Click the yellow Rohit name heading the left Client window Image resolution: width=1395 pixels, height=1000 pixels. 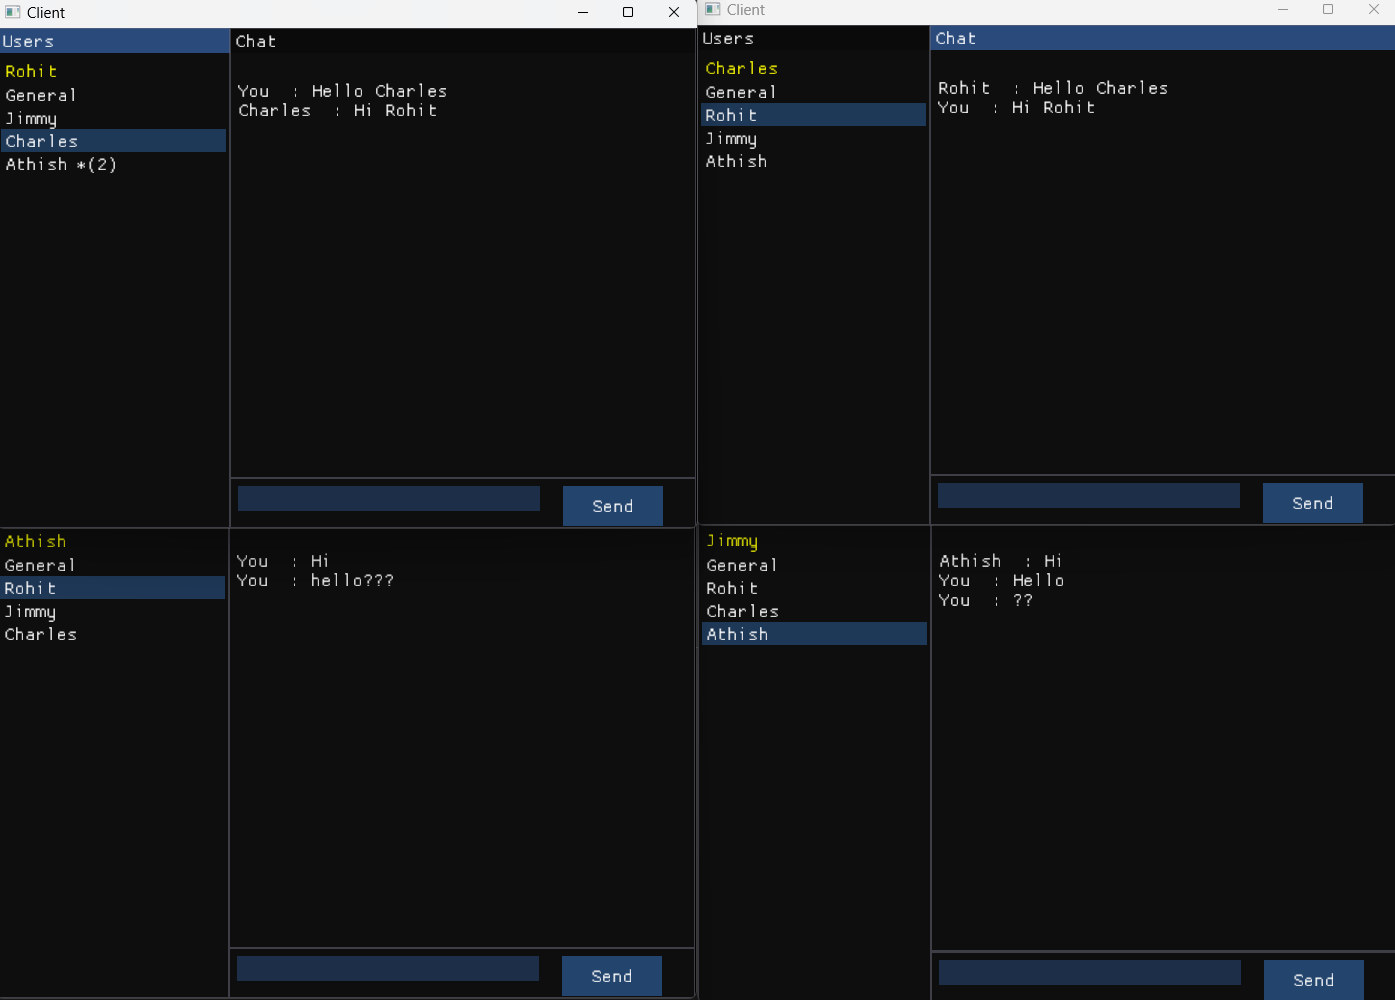point(31,72)
